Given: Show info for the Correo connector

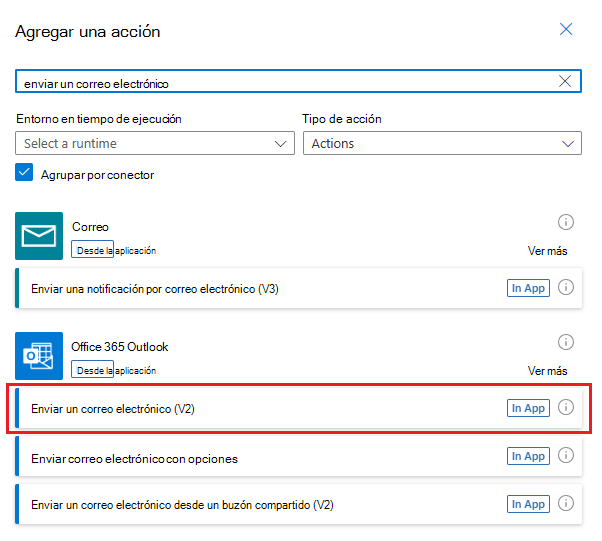Looking at the screenshot, I should 566,222.
